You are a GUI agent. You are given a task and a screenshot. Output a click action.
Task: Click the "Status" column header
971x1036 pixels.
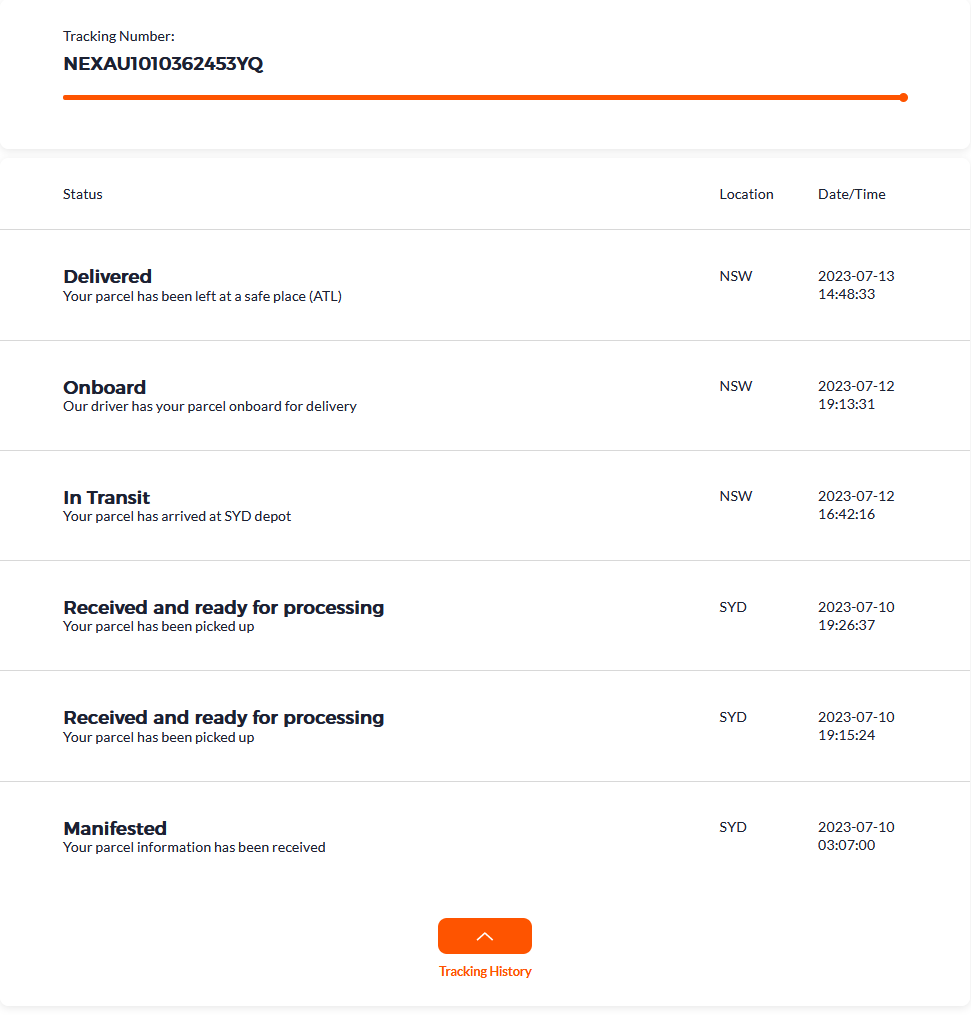(83, 194)
